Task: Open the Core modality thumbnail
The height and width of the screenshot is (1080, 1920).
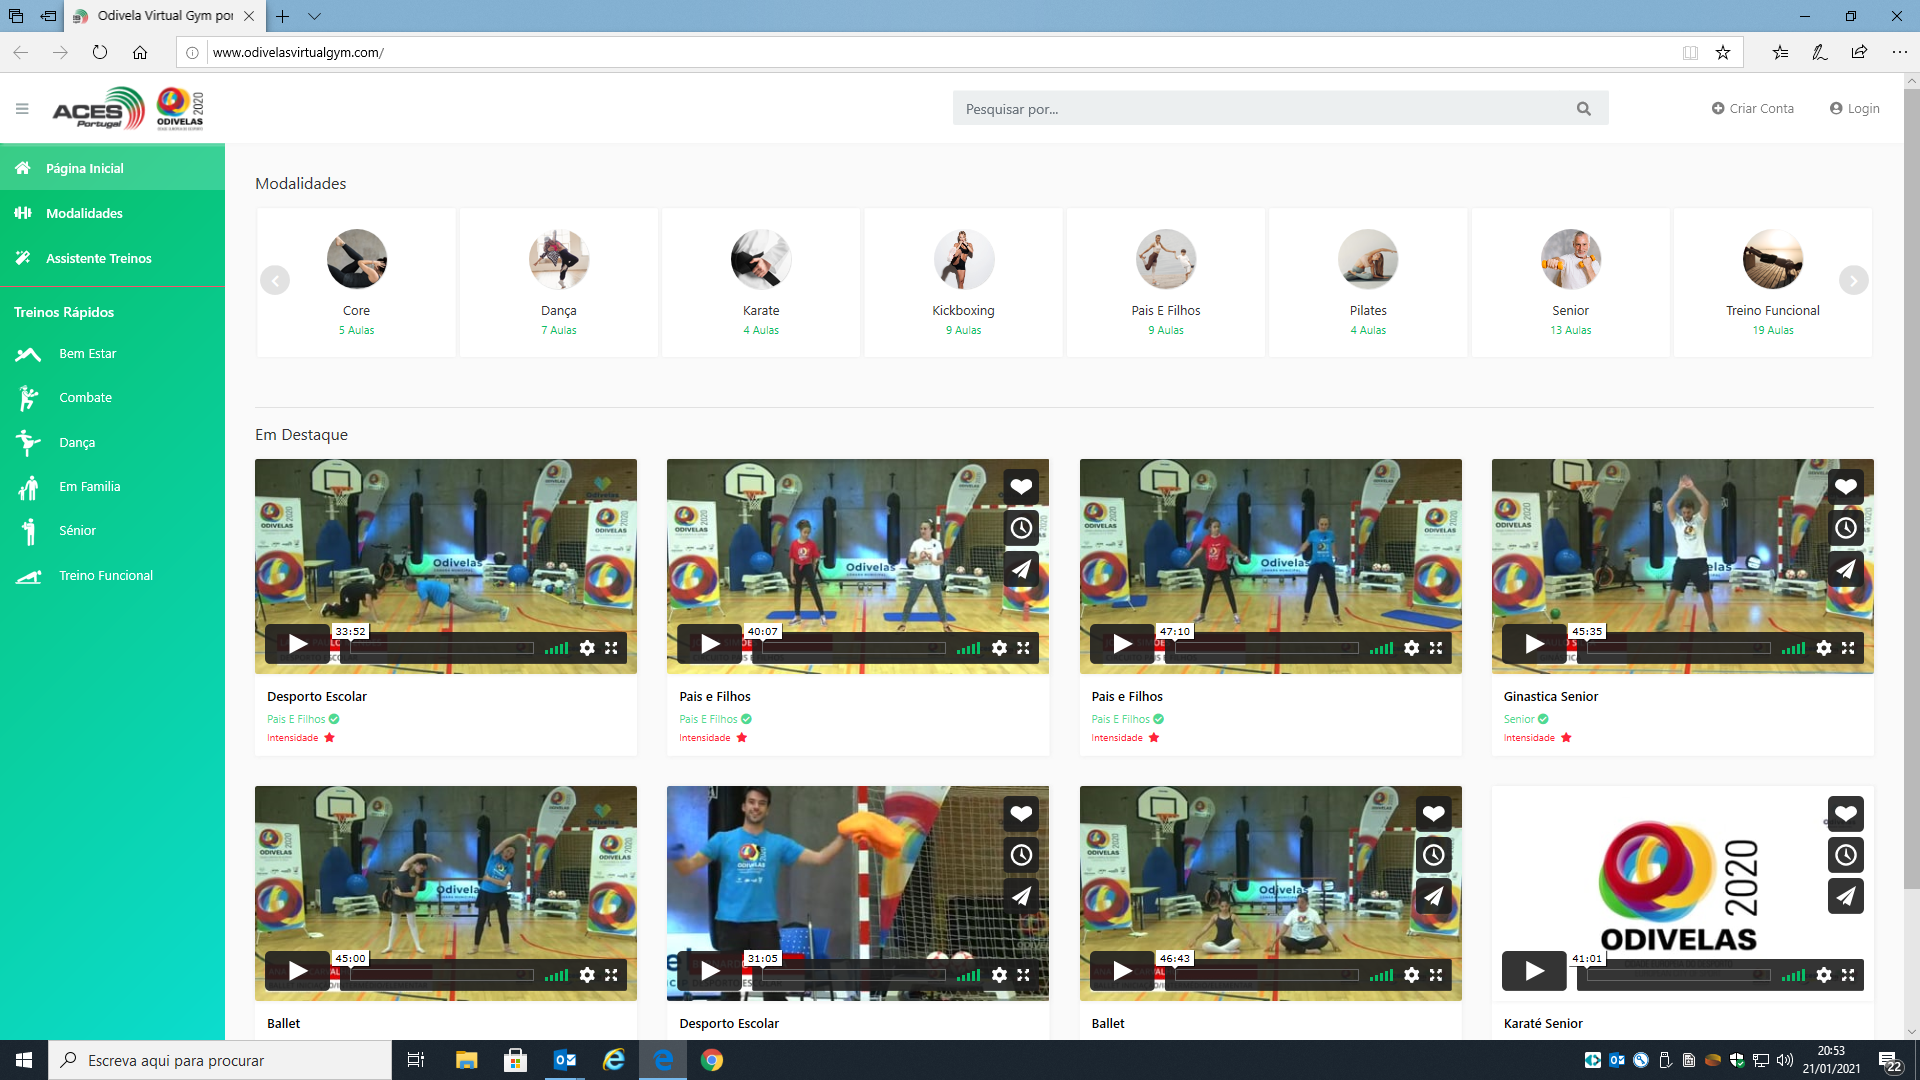Action: 356,259
